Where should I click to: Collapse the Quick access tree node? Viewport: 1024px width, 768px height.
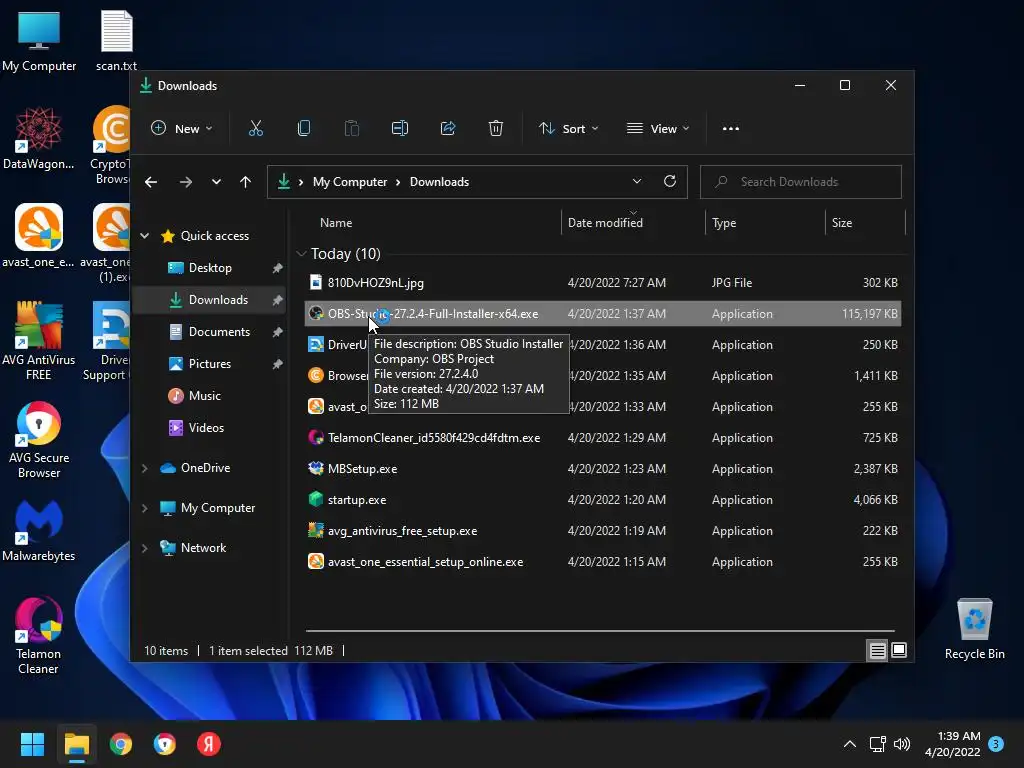click(x=144, y=236)
